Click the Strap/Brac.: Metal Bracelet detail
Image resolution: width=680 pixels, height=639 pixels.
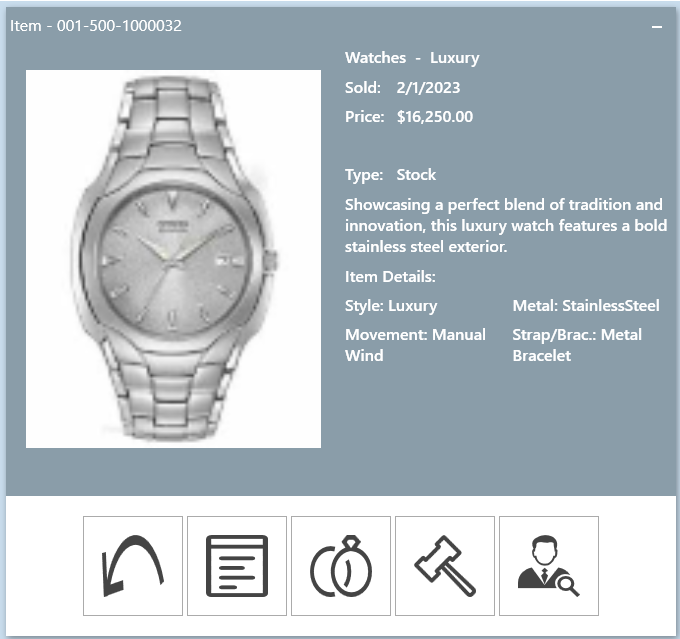tap(577, 345)
